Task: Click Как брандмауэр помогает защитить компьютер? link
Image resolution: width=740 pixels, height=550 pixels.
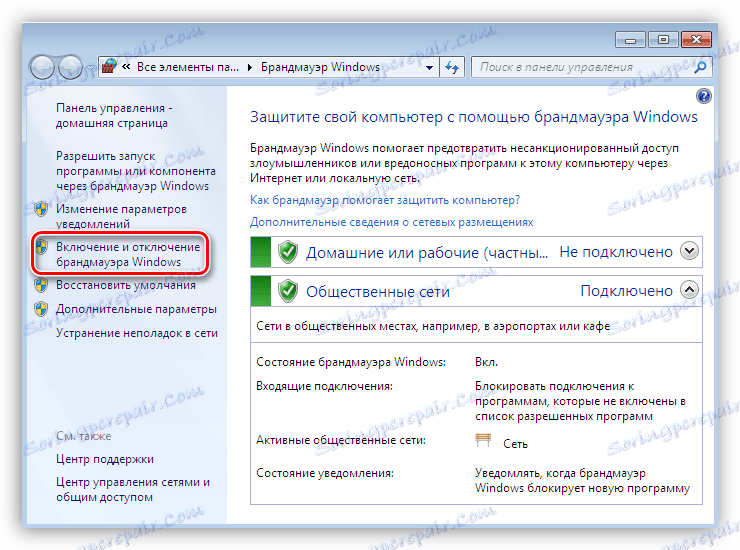Action: [x=385, y=200]
